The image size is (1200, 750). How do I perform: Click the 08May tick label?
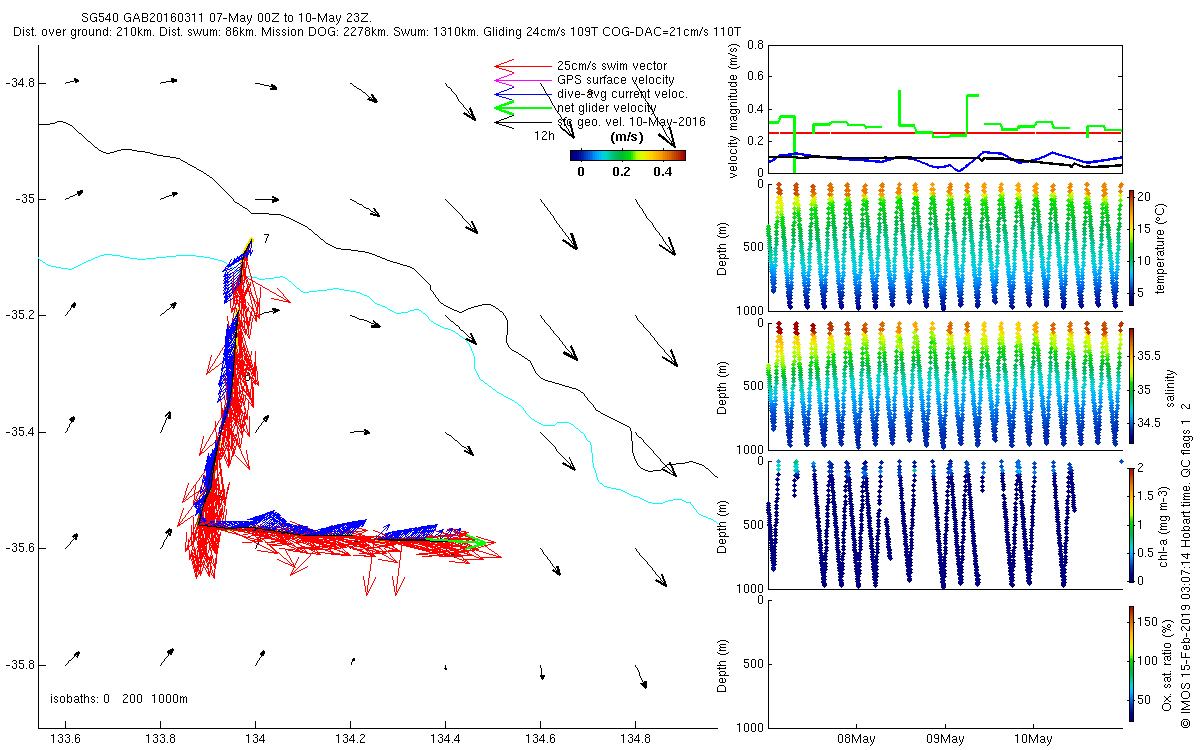(x=857, y=739)
